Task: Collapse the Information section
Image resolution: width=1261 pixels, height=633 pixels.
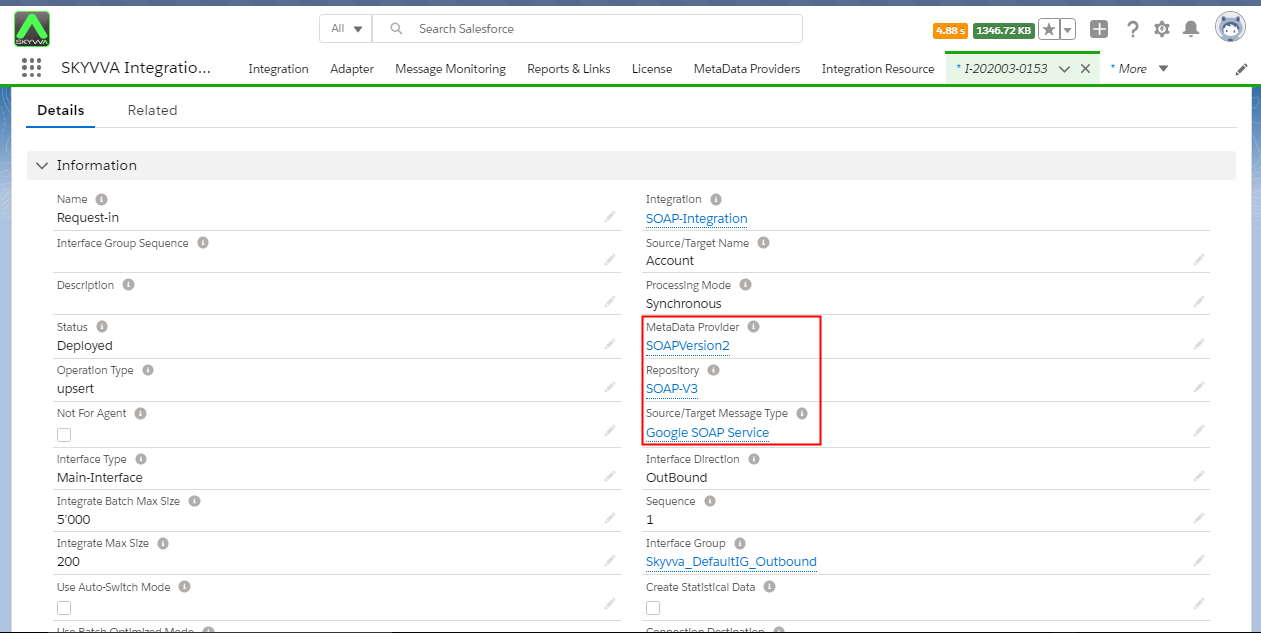Action: pos(42,166)
